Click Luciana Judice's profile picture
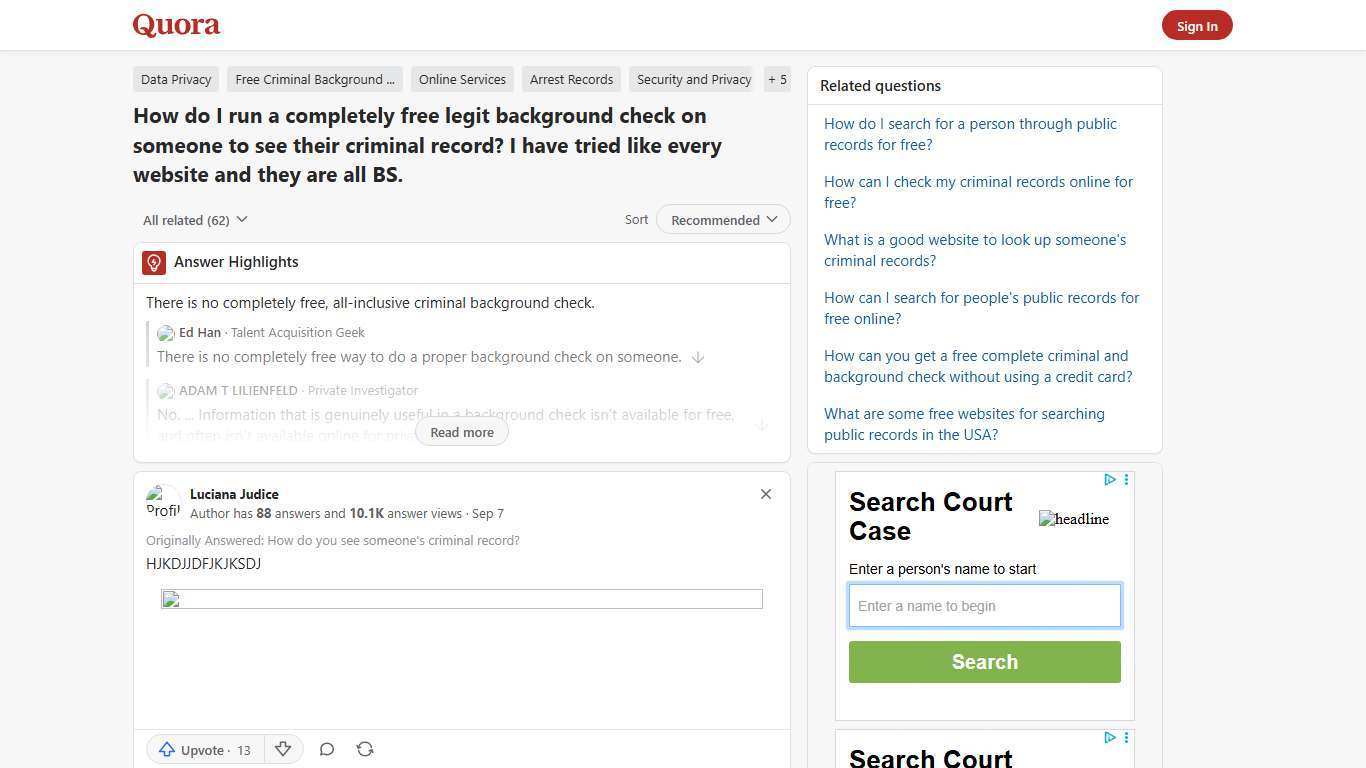This screenshot has height=768, width=1366. [x=163, y=501]
